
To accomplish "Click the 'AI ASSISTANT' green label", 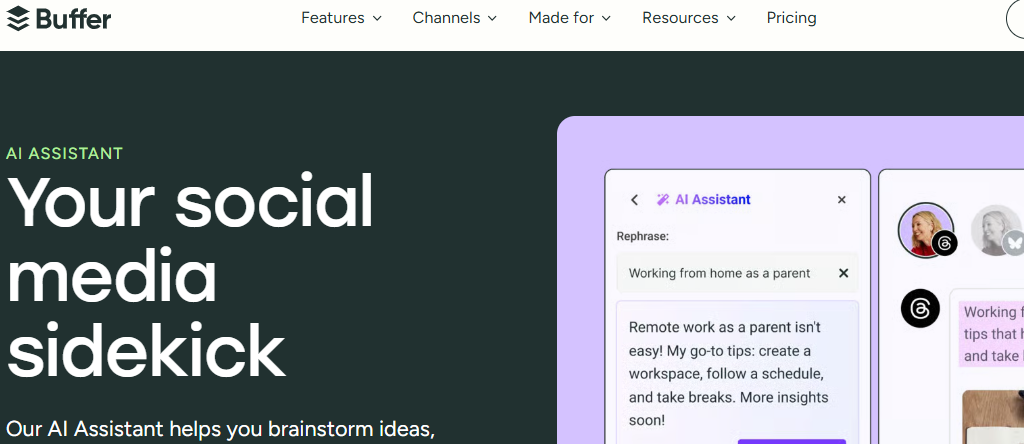I will 64,153.
